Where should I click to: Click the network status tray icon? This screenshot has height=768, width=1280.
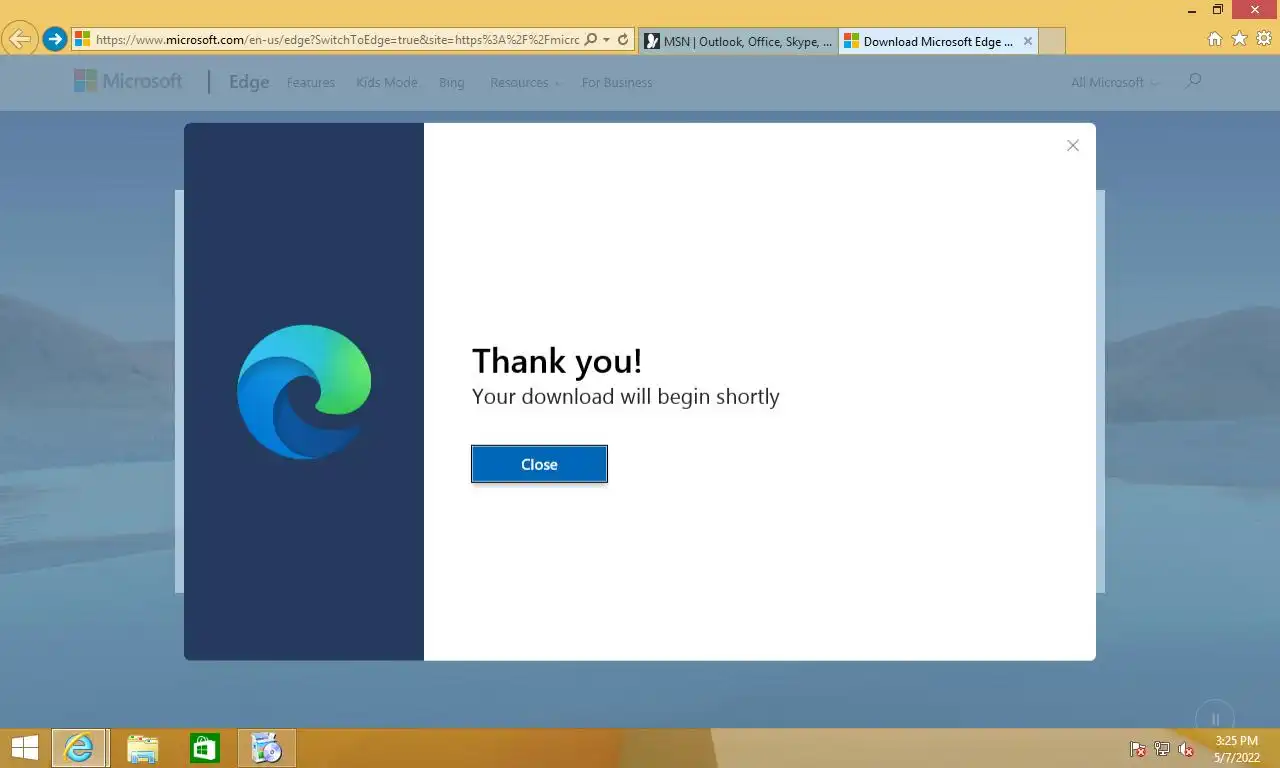coord(1162,749)
